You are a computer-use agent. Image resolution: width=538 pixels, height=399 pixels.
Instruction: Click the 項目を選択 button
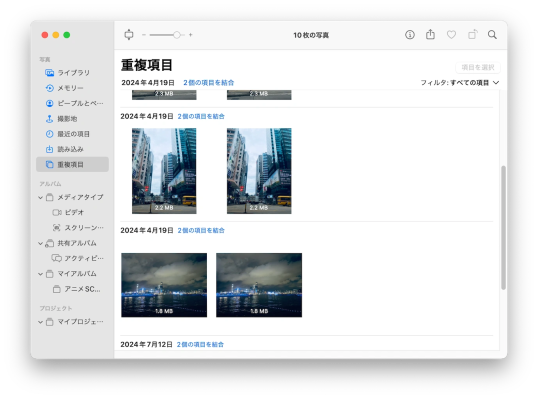click(x=478, y=67)
